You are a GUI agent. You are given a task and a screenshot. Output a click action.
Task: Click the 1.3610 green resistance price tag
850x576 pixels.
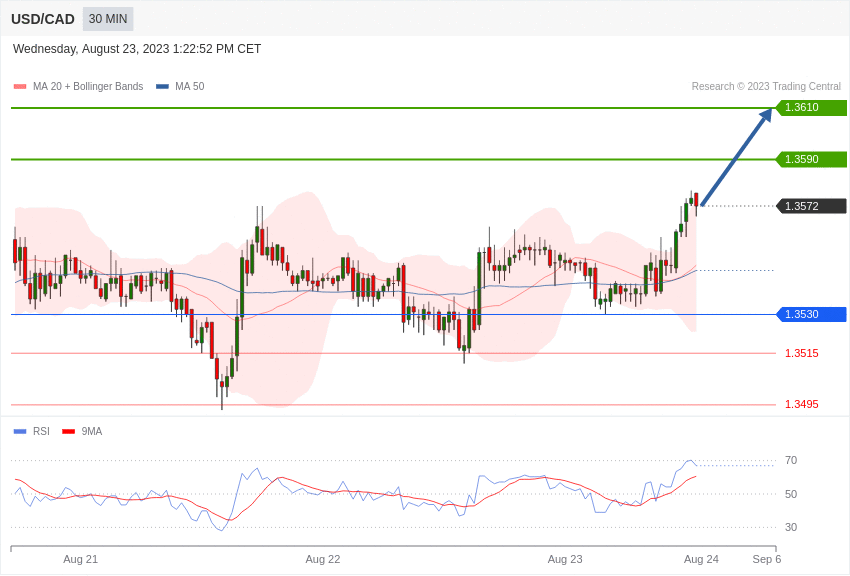click(x=811, y=107)
